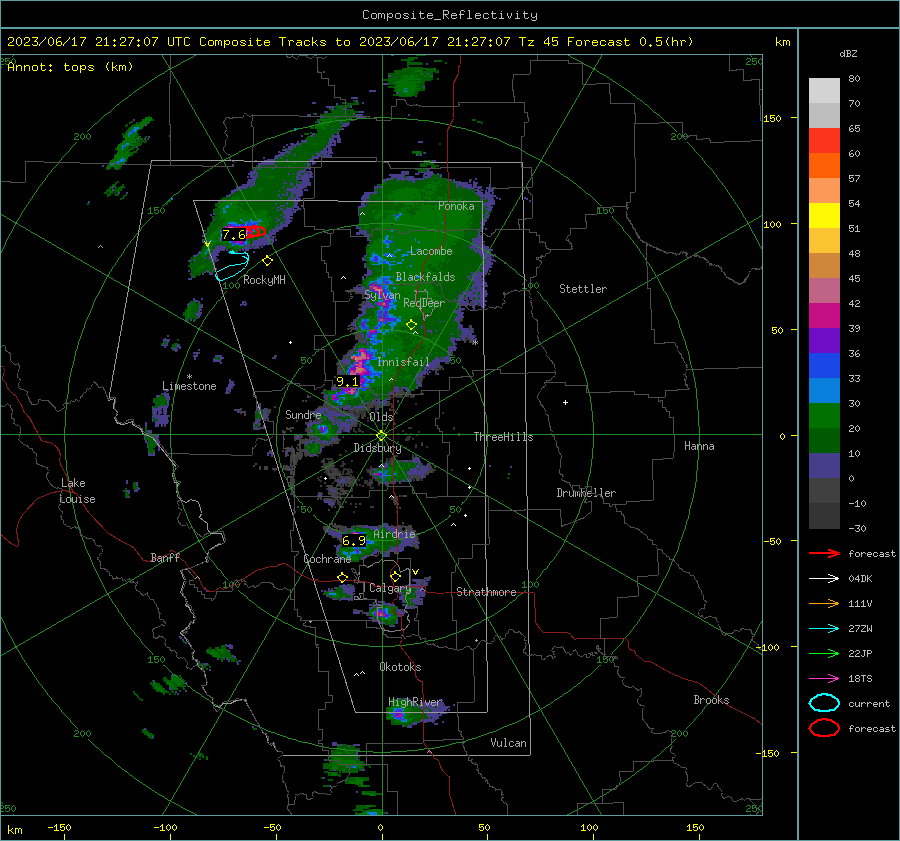Click the cyan current storm outline near RockyMH
The height and width of the screenshot is (841, 900).
point(232,265)
